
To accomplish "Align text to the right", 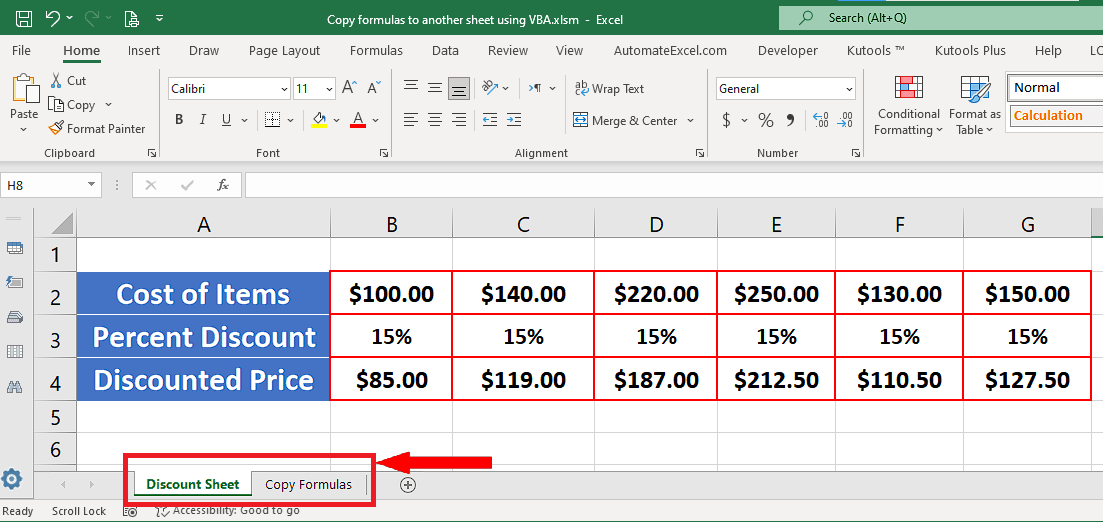I will pos(459,120).
